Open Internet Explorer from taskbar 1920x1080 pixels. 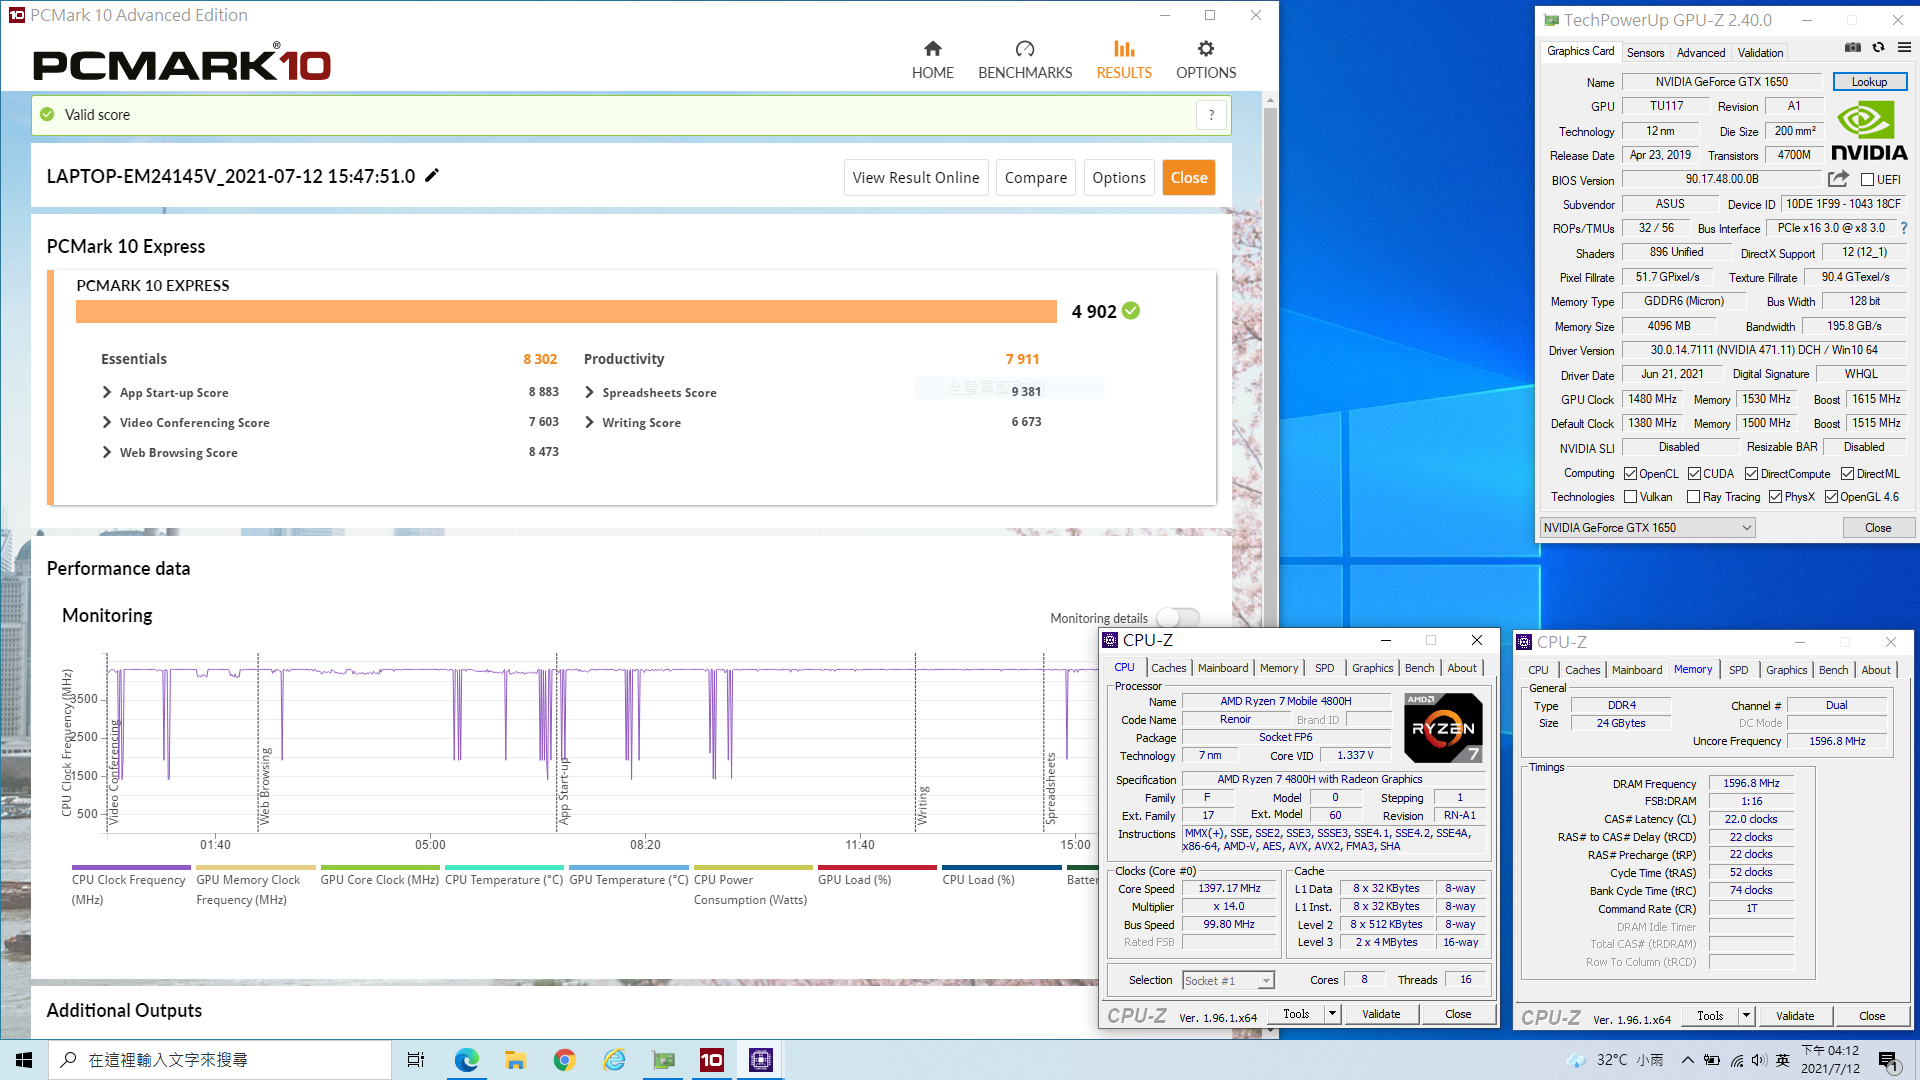click(613, 1060)
